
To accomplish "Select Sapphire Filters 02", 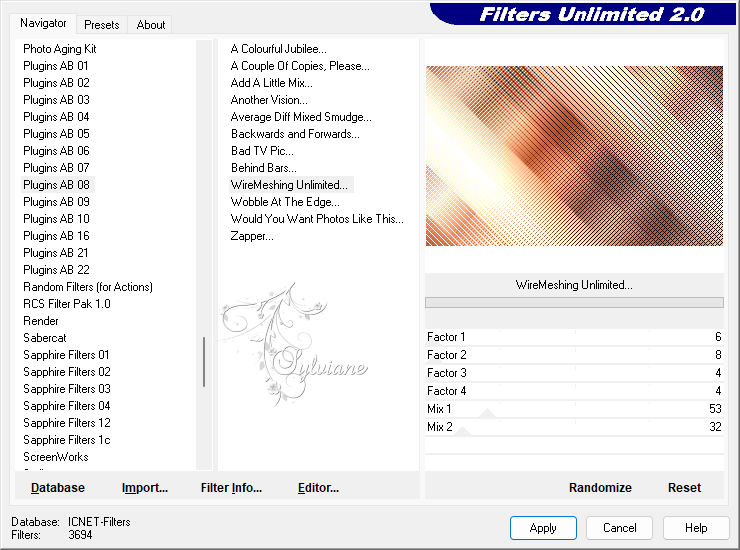I will 67,372.
